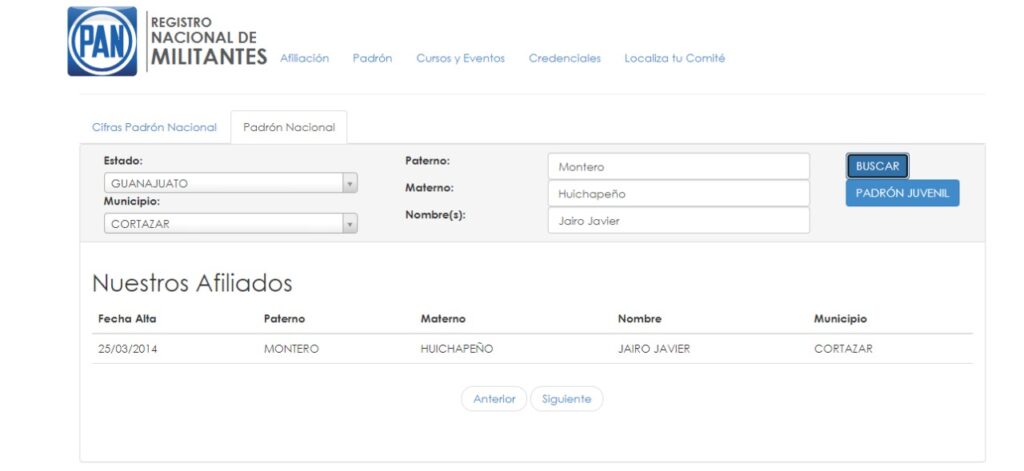This screenshot has height=471, width=1024.
Task: Open the Padrón navigation link
Action: 372,58
